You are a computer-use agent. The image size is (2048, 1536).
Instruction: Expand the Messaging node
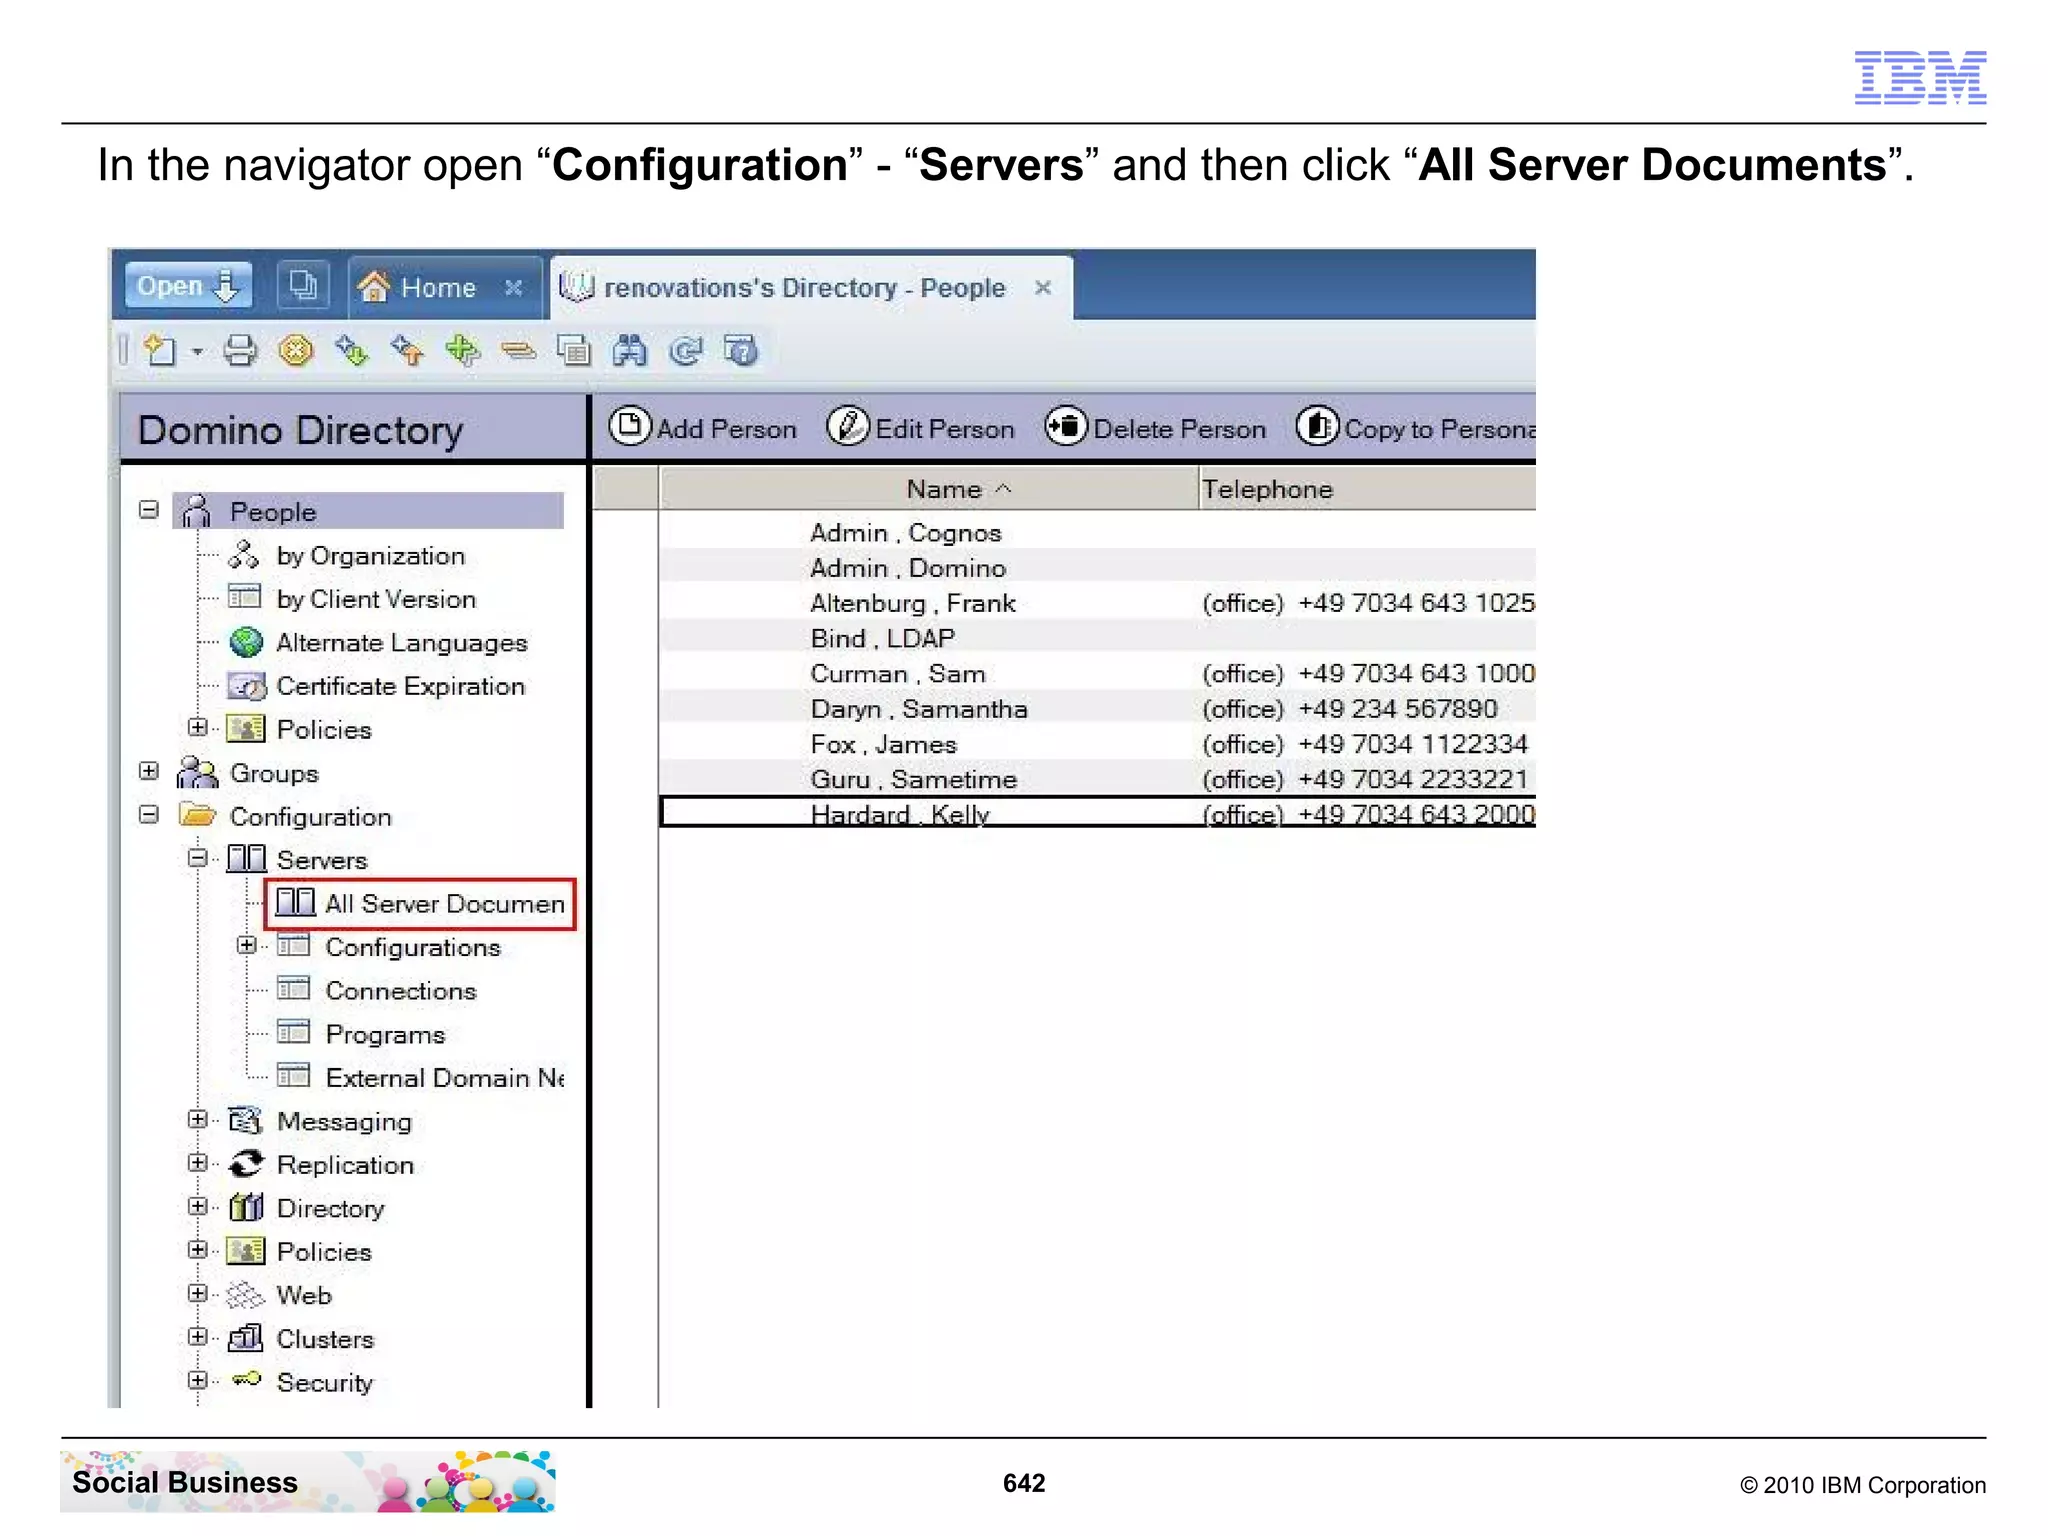click(198, 1120)
